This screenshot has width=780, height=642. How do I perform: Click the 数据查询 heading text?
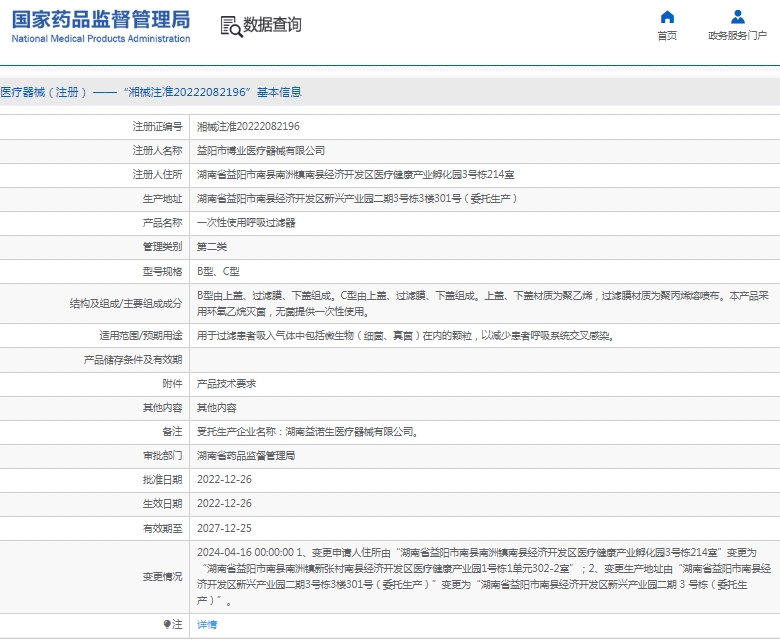coord(272,24)
